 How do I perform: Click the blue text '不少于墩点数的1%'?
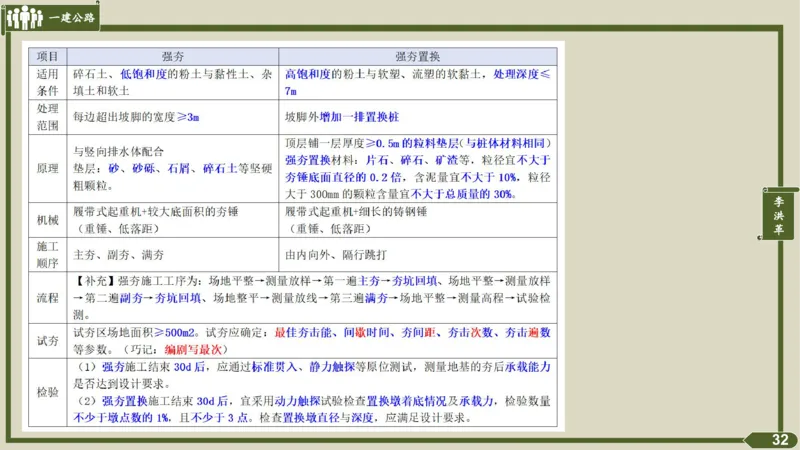(x=121, y=418)
